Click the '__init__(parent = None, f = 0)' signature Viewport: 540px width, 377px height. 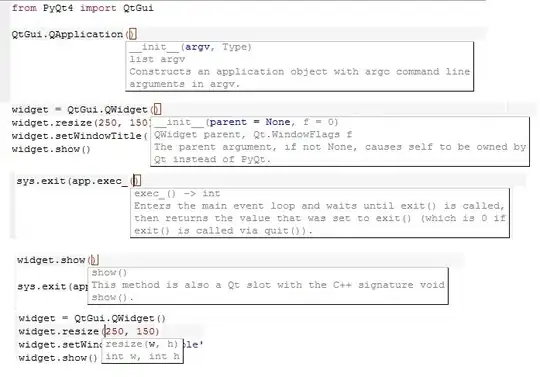246,122
